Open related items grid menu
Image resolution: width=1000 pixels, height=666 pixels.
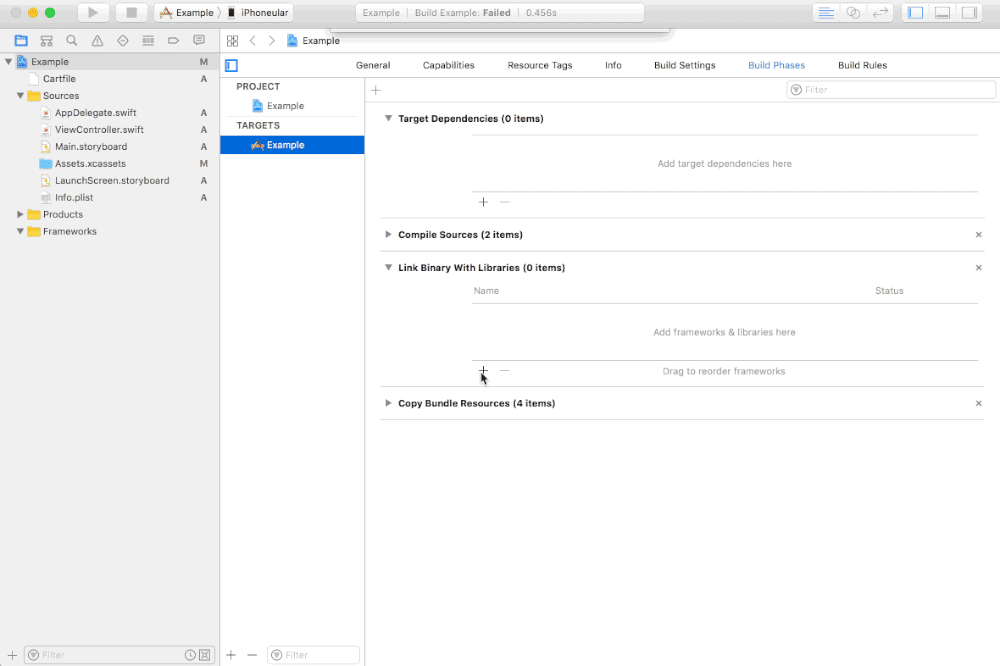click(x=232, y=41)
